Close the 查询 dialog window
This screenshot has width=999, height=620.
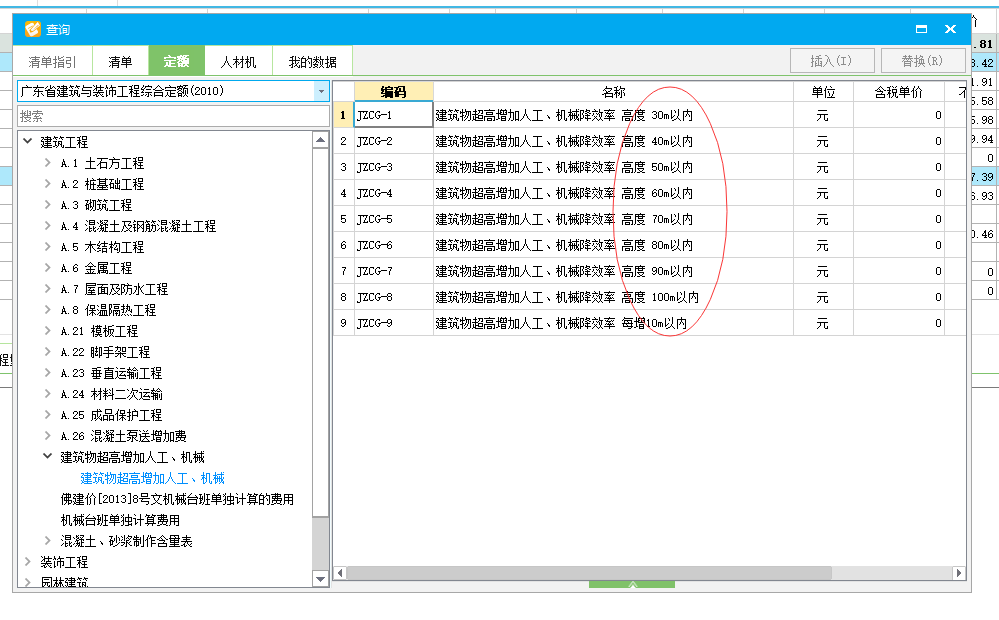[951, 29]
